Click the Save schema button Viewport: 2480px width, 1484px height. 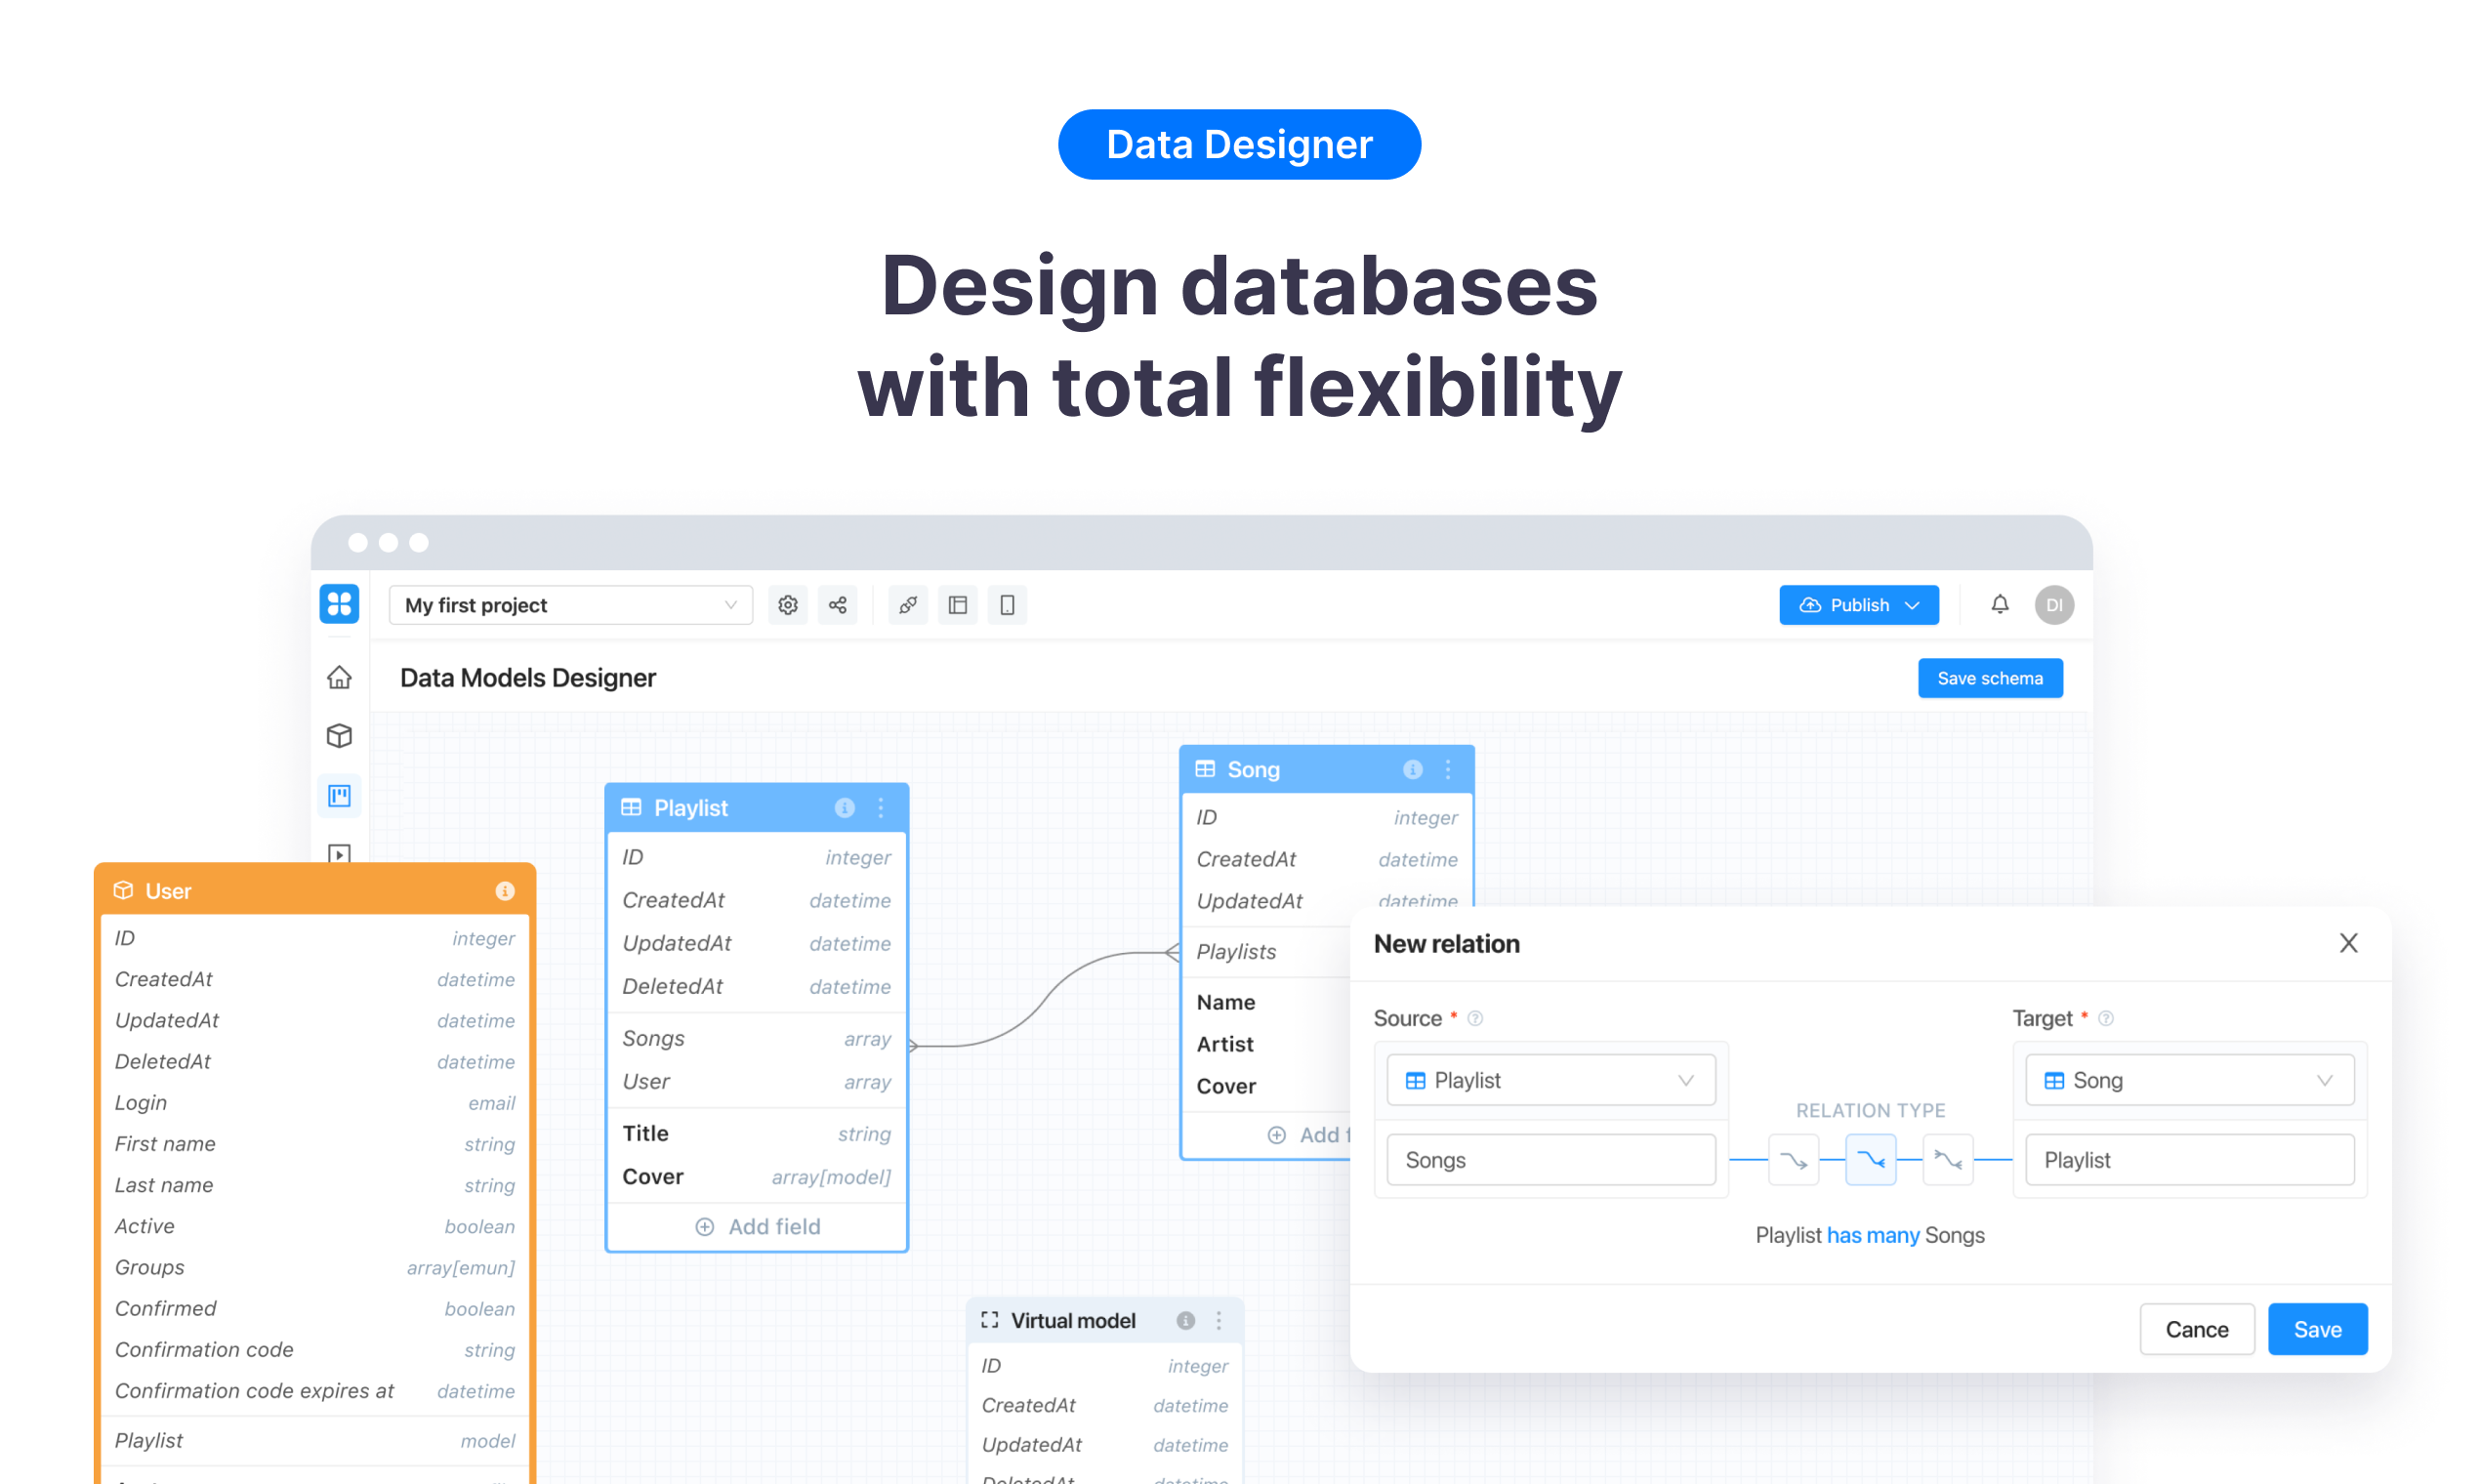(1990, 677)
